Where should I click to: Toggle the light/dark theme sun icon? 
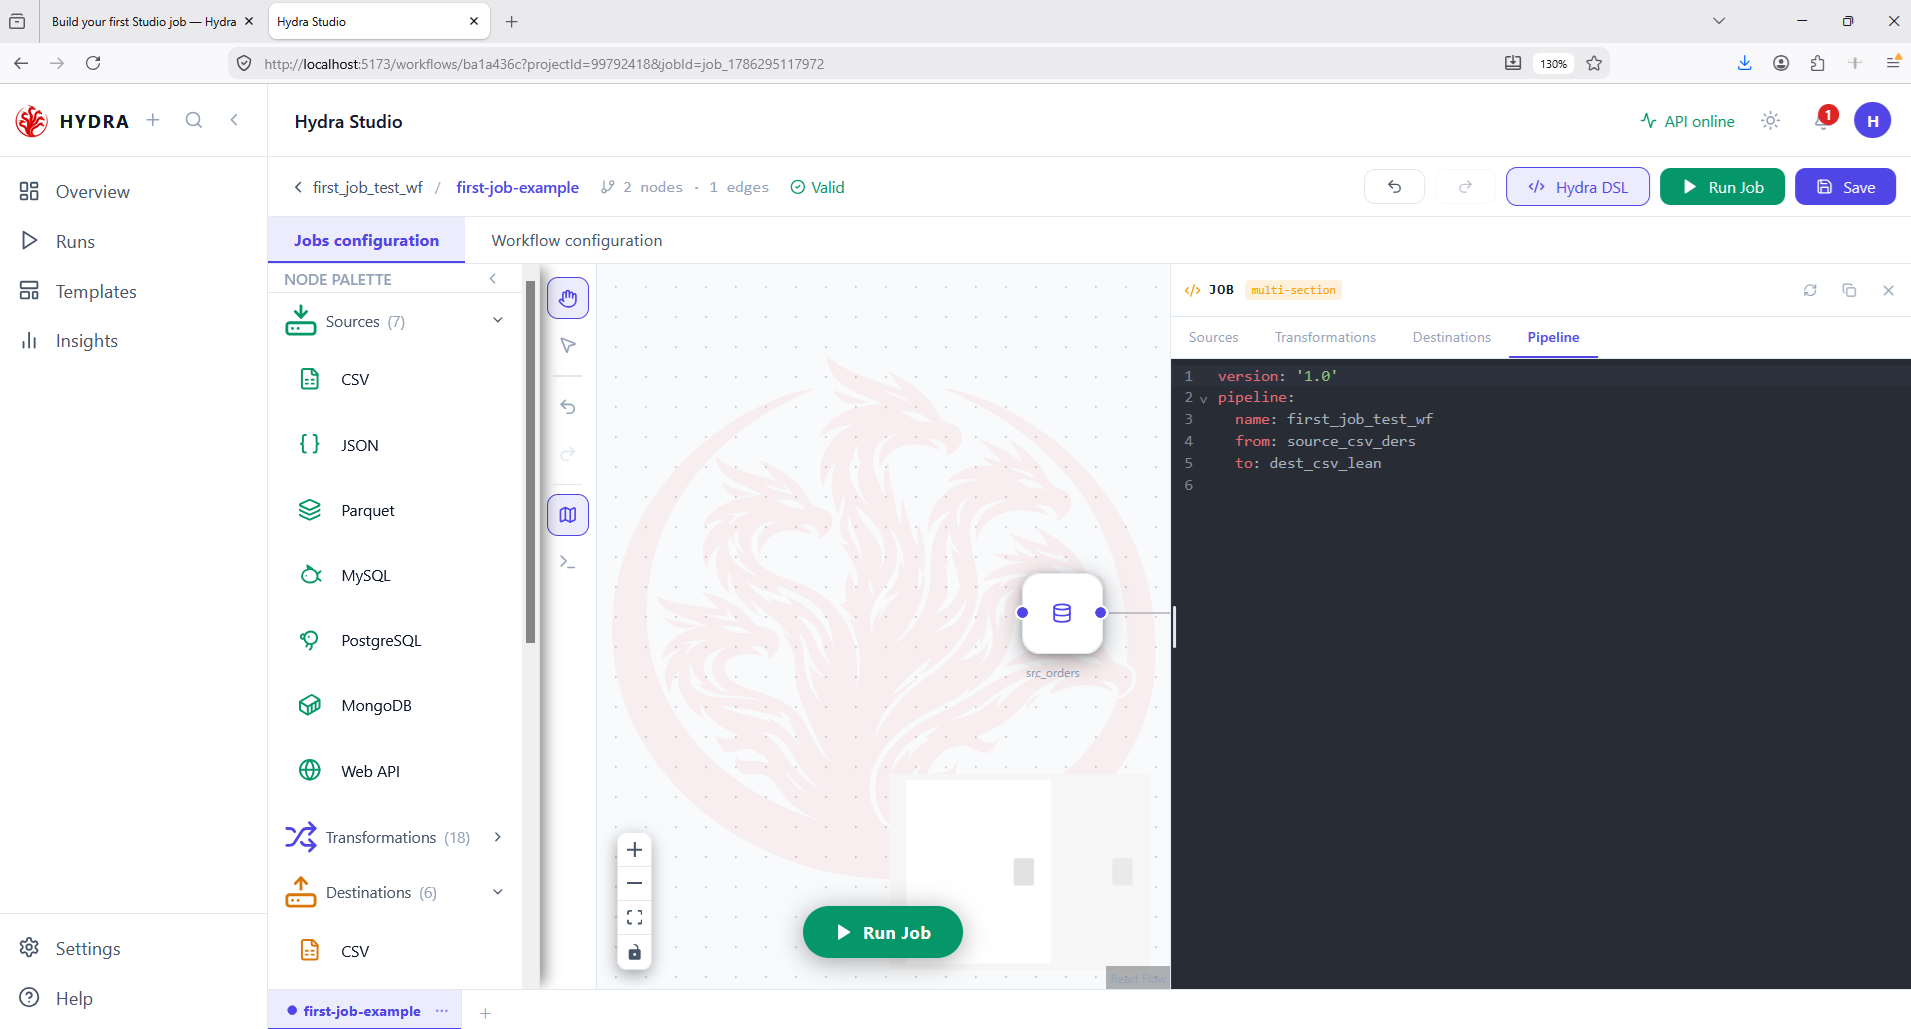point(1770,121)
